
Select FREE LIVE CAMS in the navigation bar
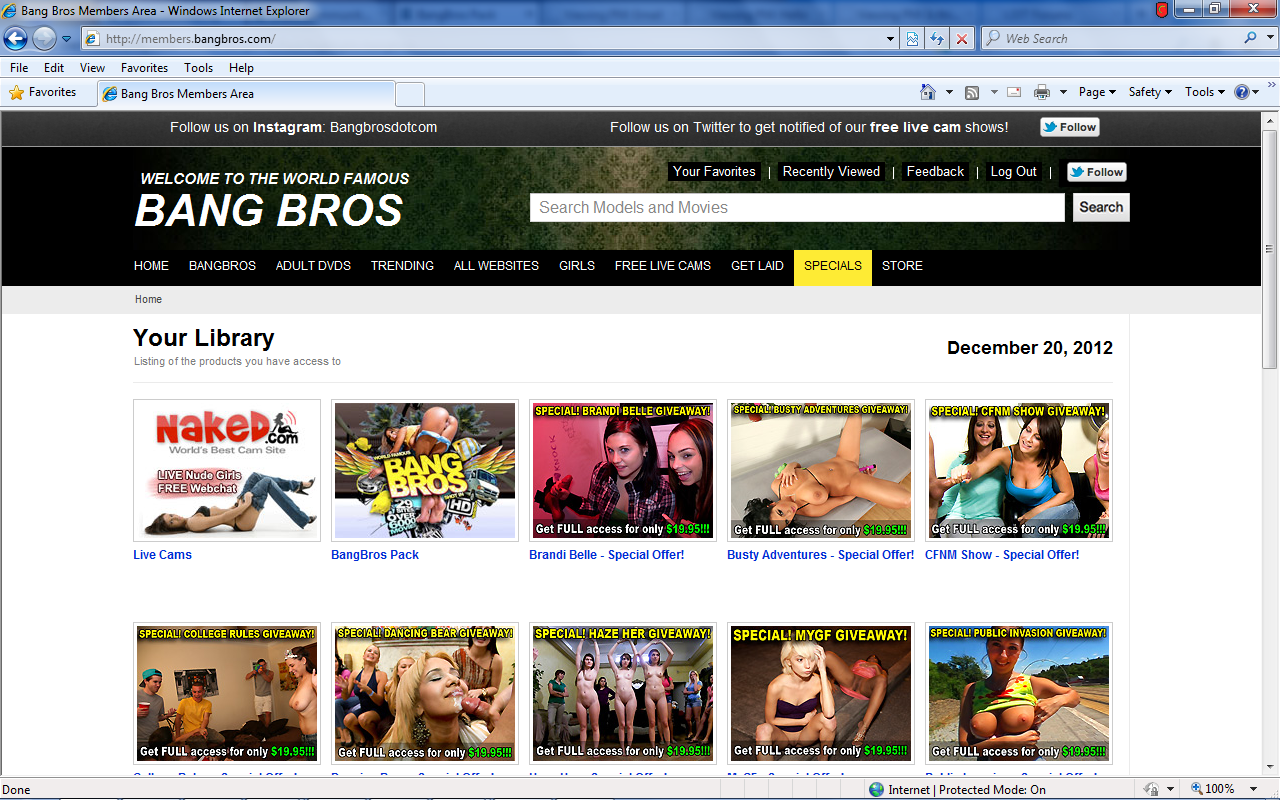(663, 266)
